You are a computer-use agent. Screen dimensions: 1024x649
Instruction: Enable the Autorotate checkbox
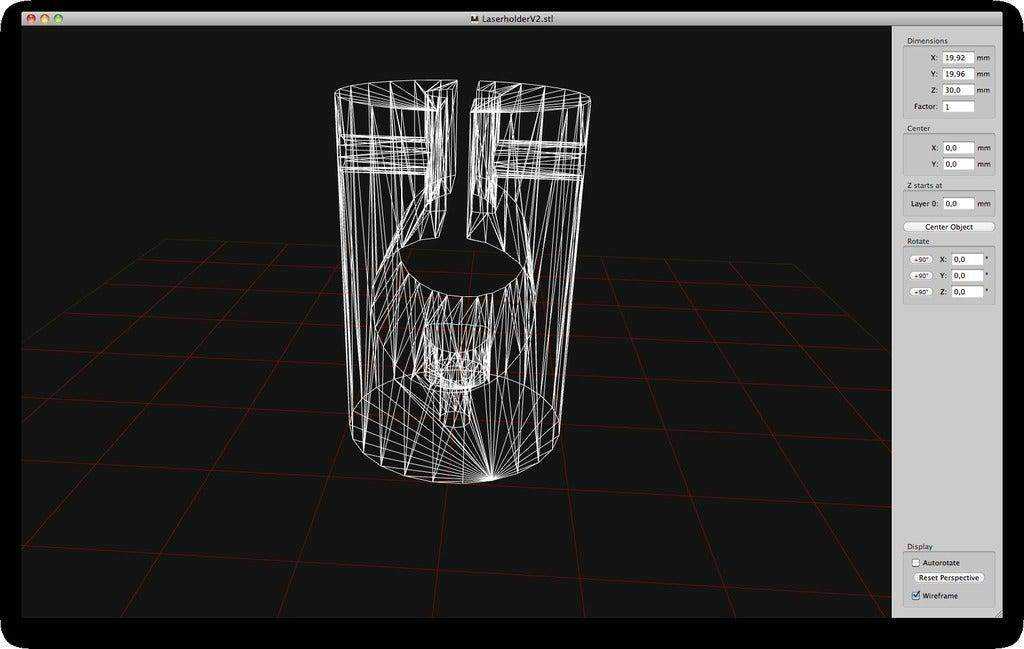pyautogui.click(x=916, y=563)
